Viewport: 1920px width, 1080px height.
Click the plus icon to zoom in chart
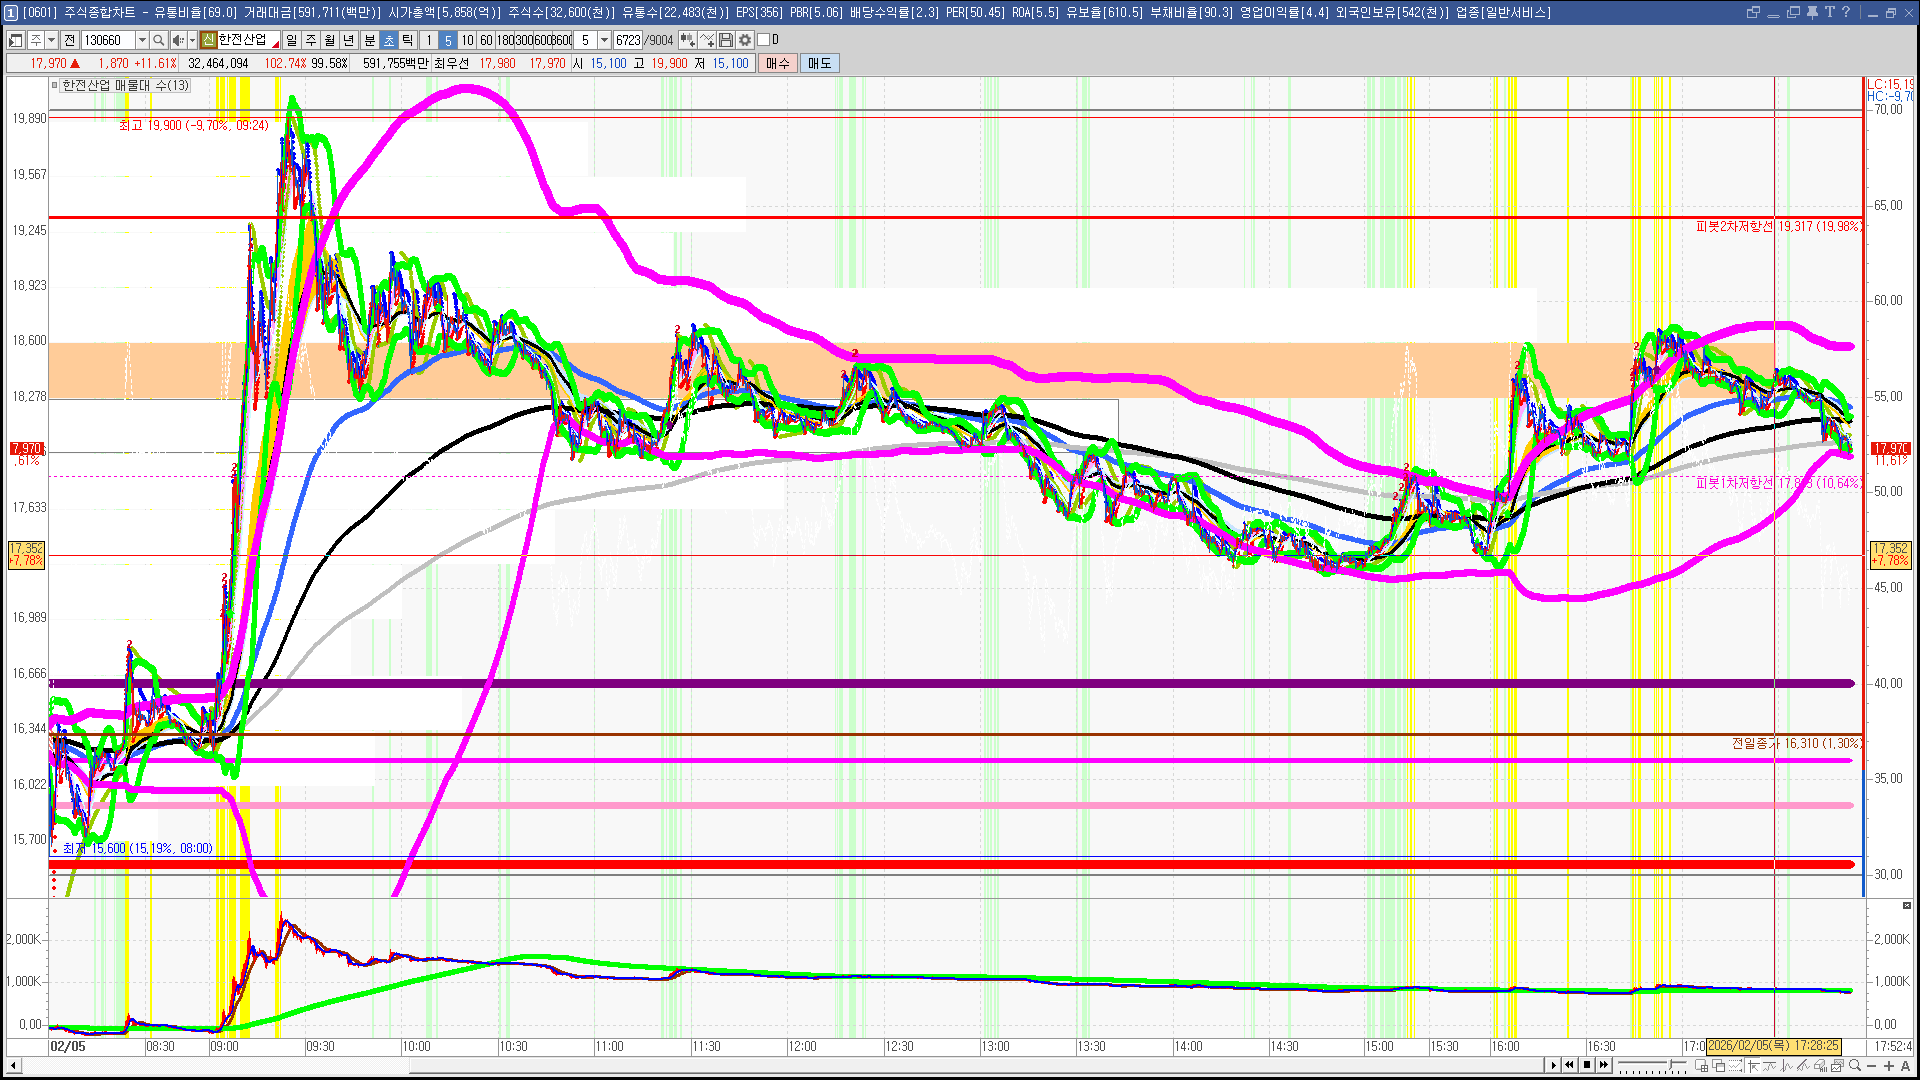(x=1889, y=1065)
